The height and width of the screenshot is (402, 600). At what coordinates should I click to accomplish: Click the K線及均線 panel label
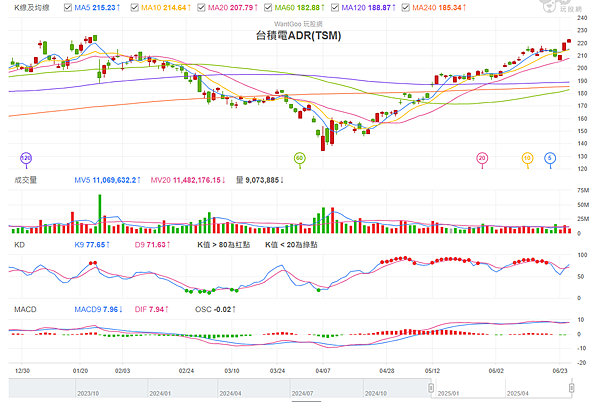pos(32,8)
